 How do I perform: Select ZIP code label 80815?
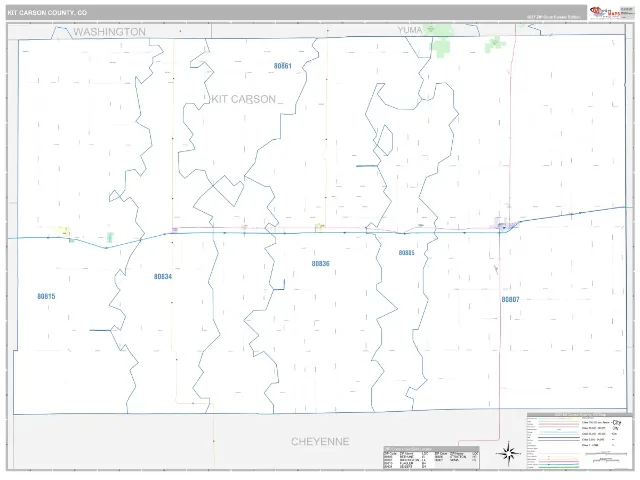pyautogui.click(x=46, y=296)
